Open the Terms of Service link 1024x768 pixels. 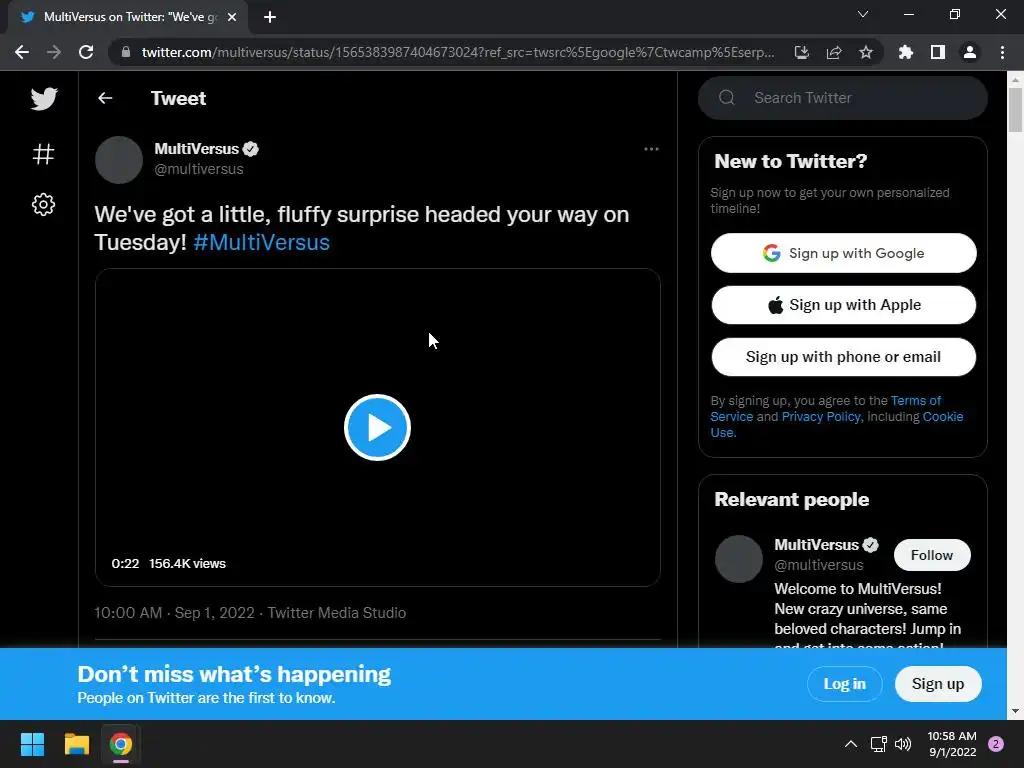tap(916, 400)
